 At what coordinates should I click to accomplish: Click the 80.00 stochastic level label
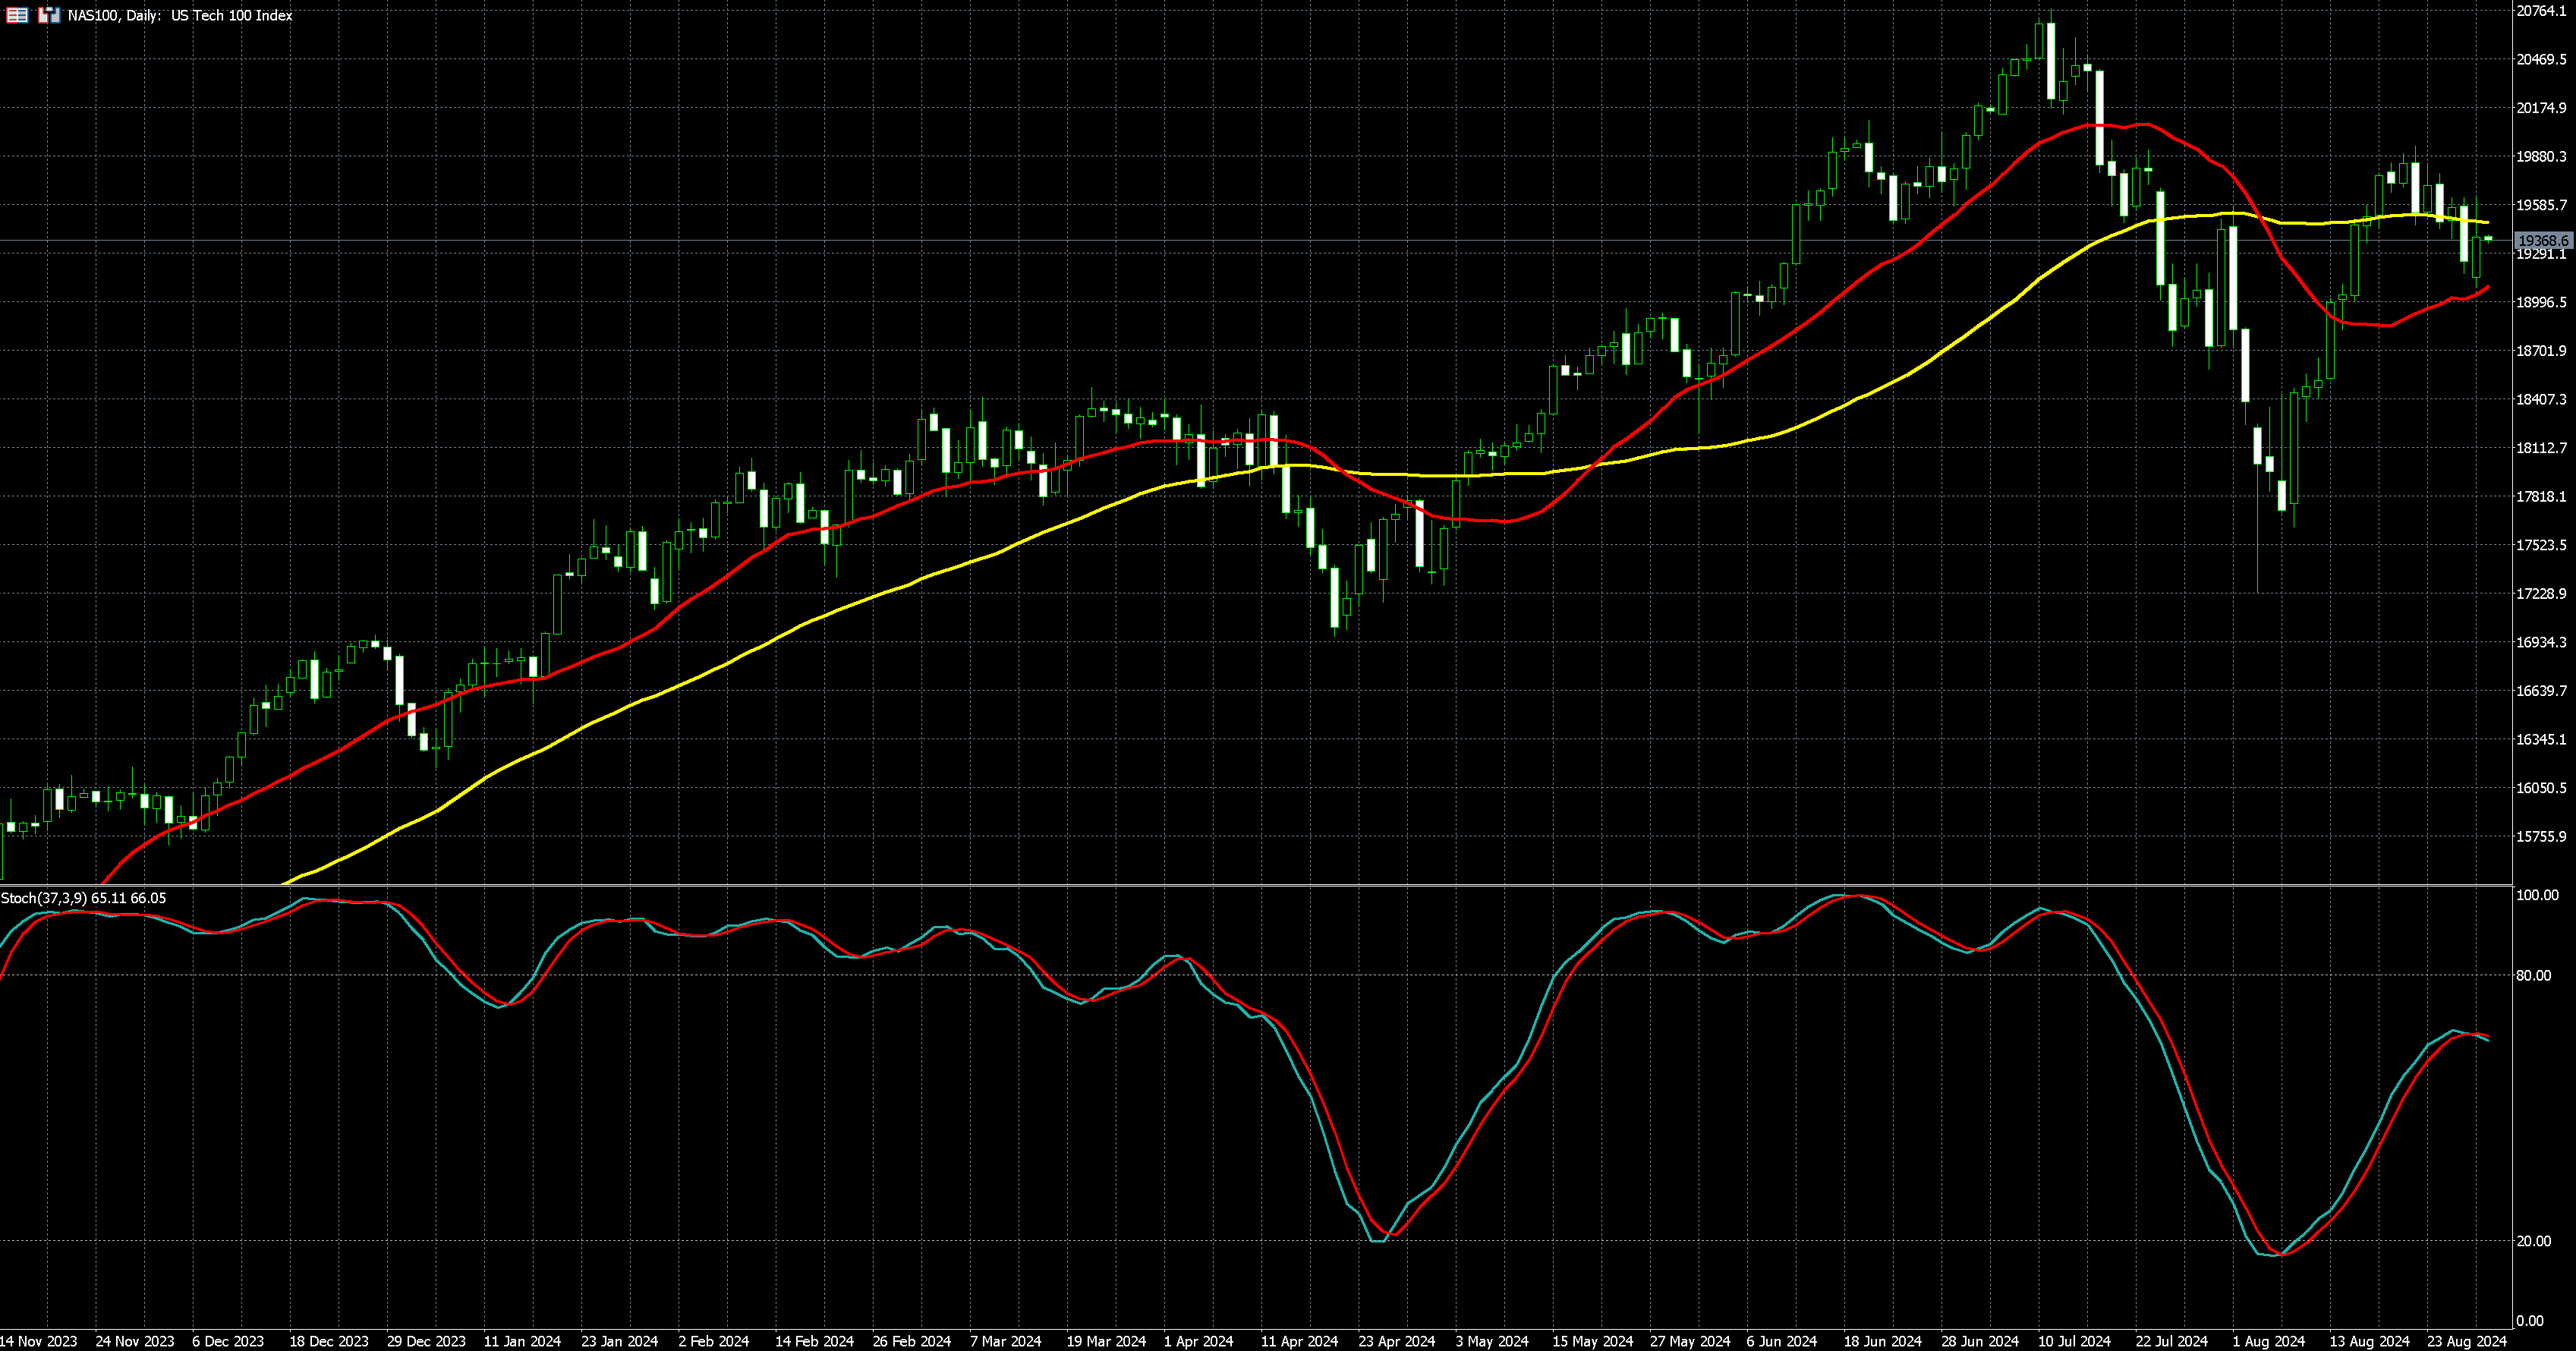coord(2533,976)
